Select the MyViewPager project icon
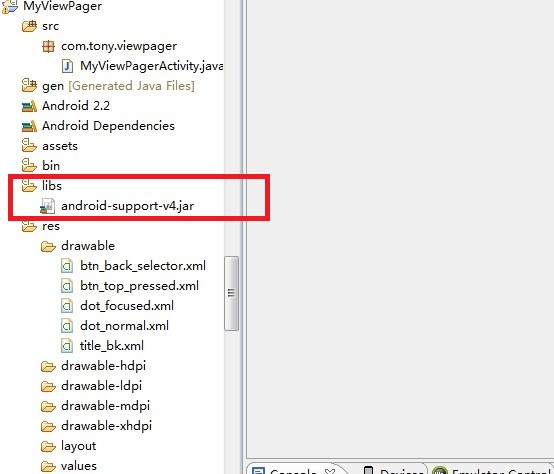Screen dimensions: 554x474 (10, 6)
